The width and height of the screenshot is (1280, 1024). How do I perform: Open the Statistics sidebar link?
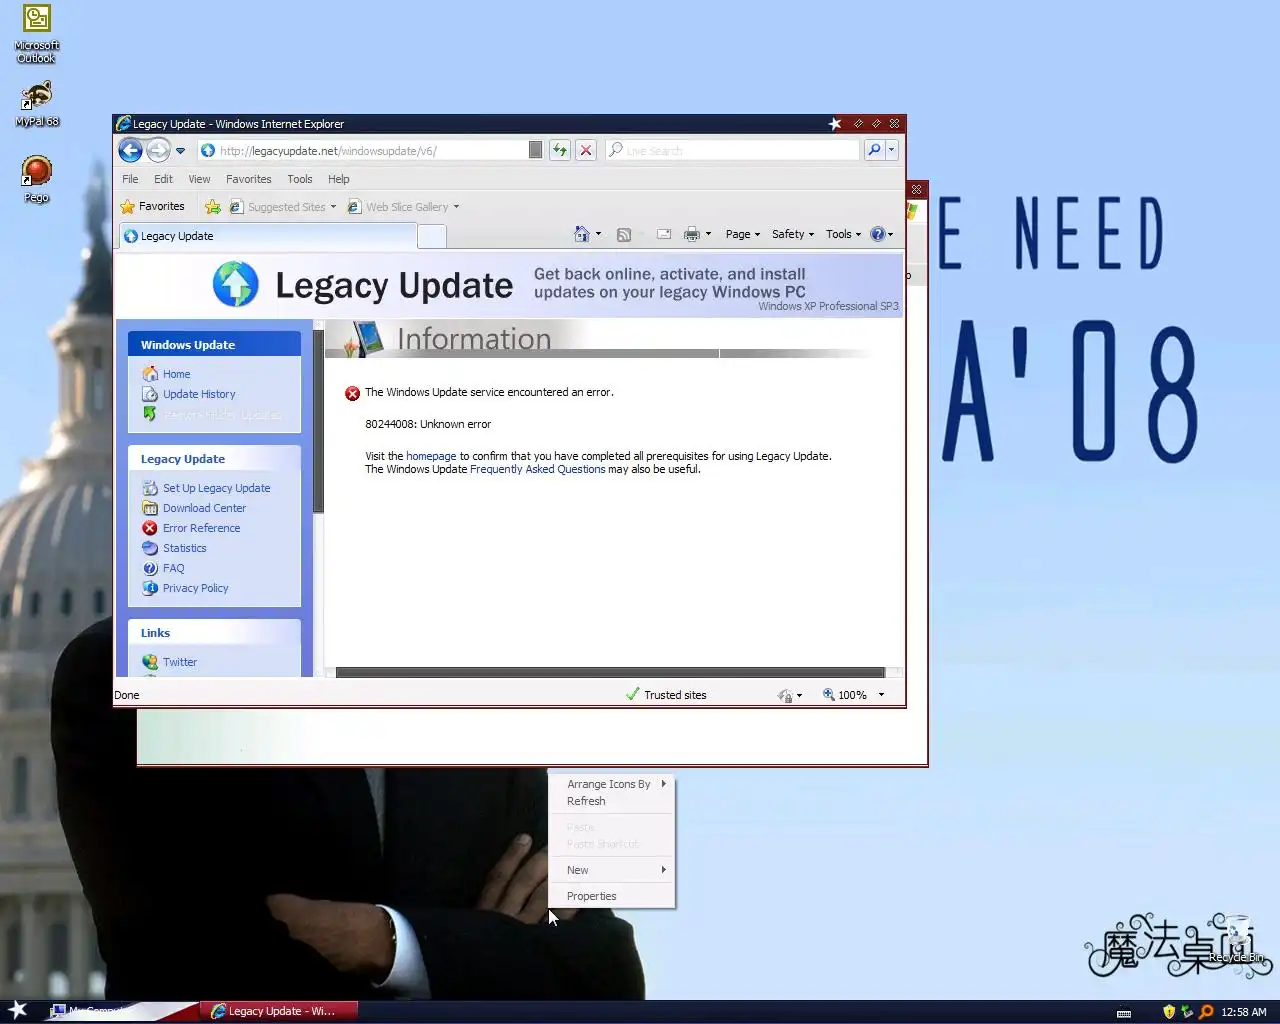click(184, 548)
